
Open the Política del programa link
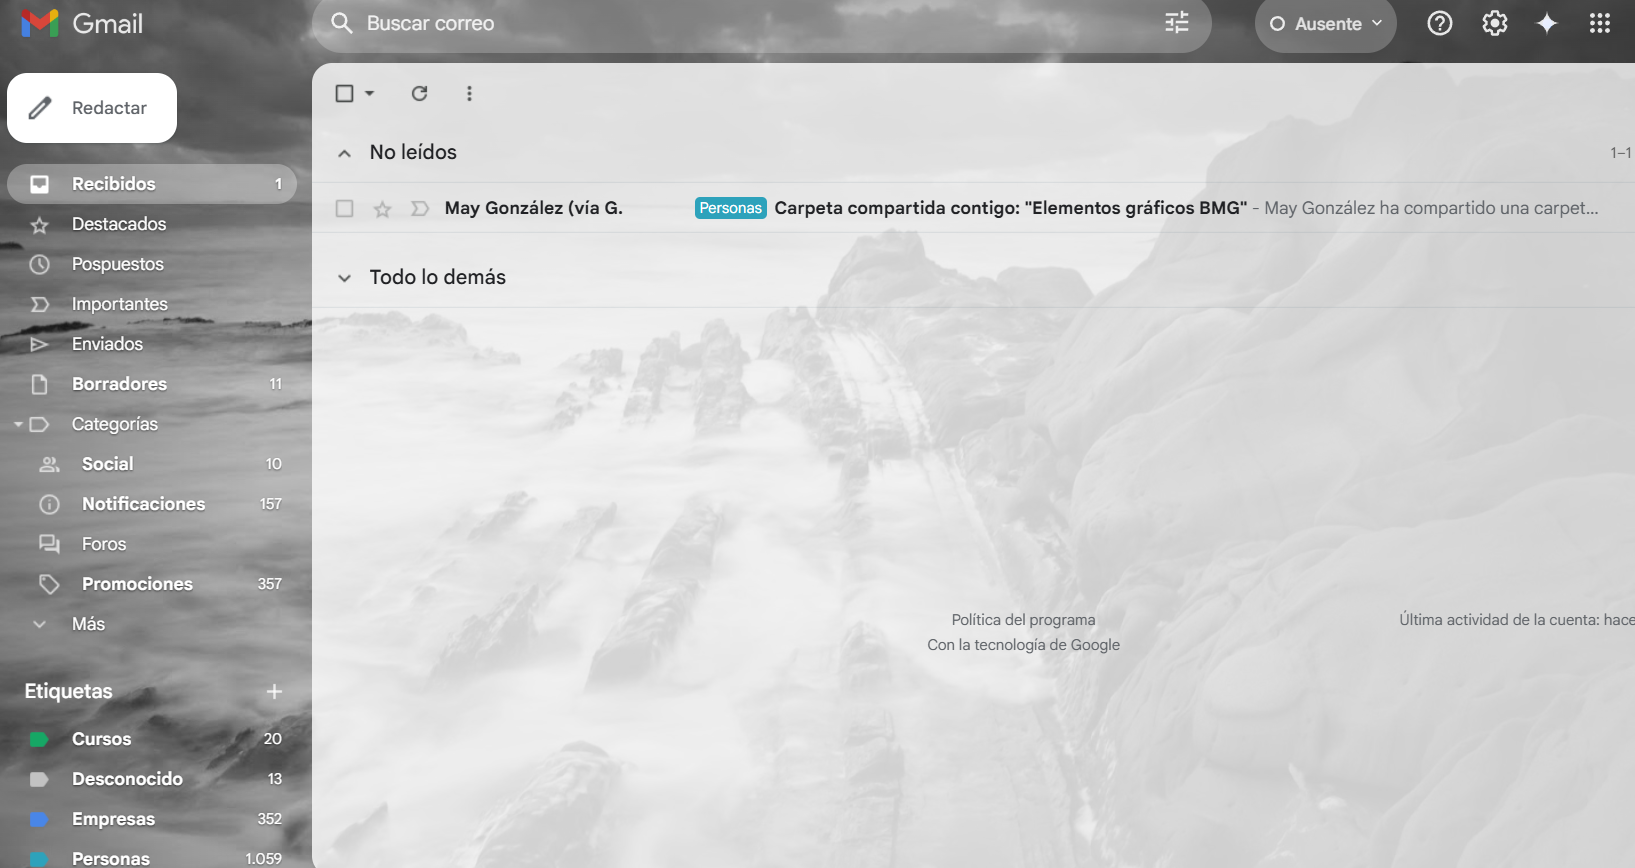[1023, 620]
